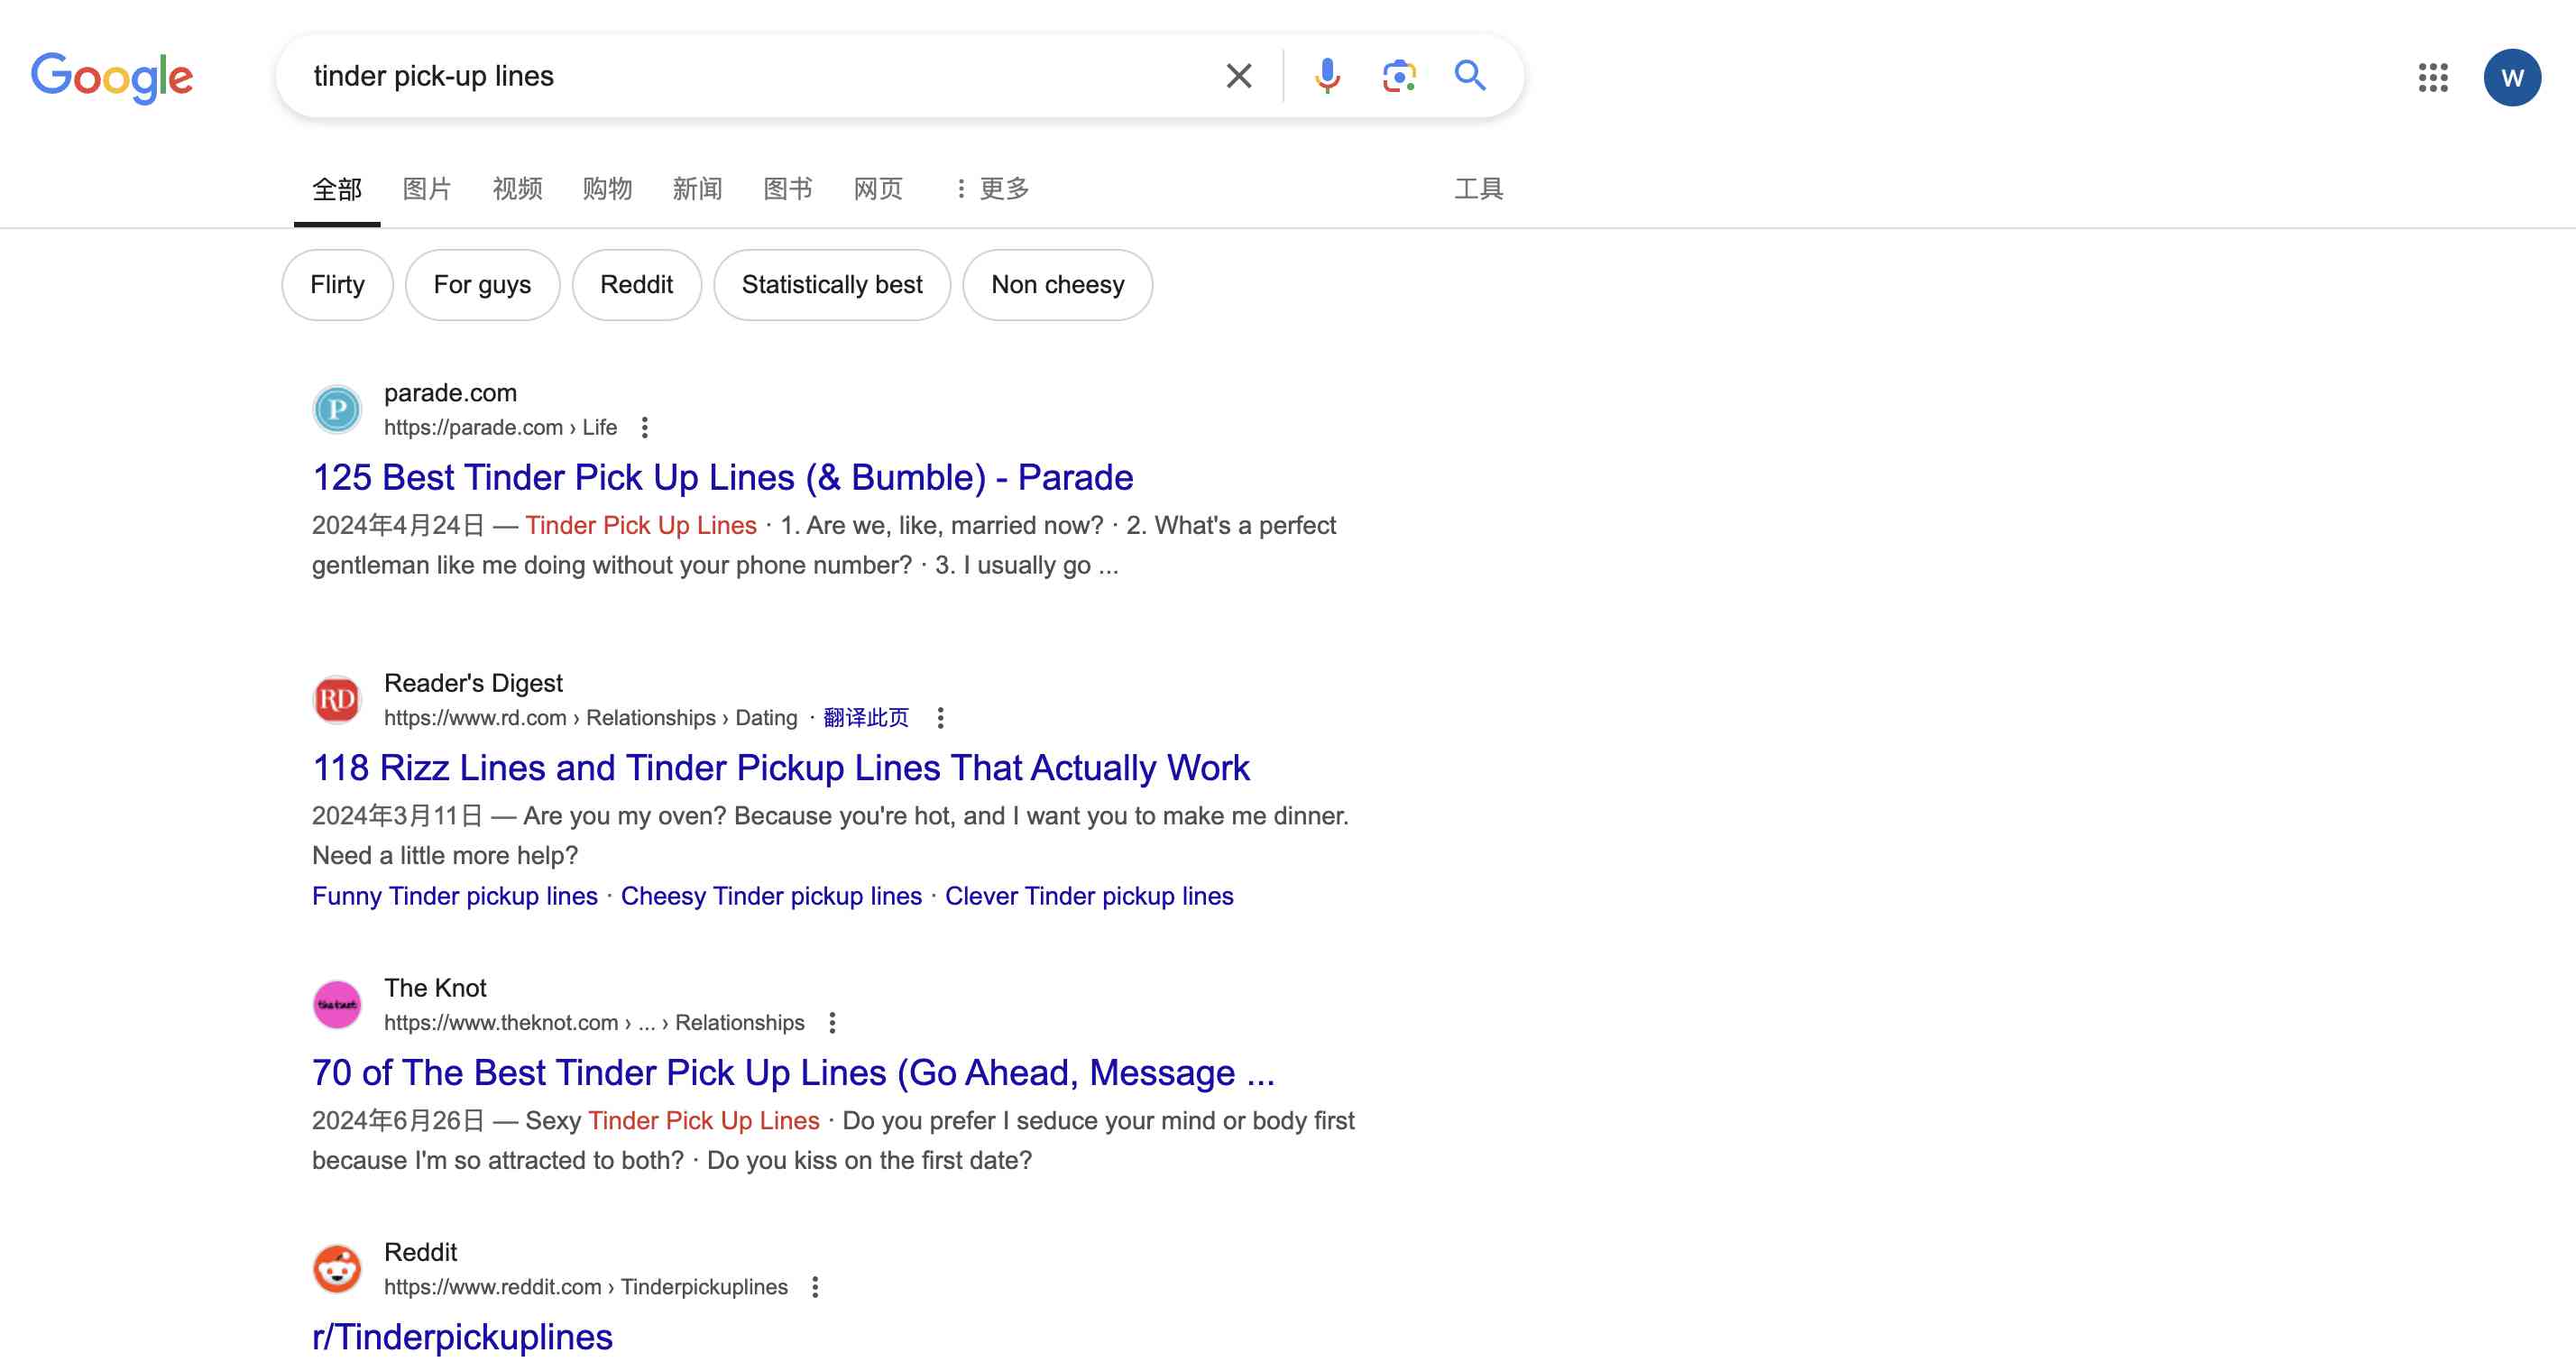Screen dimensions: 2576x1371
Task: Click the Reader's Digest site name
Action: (x=473, y=683)
